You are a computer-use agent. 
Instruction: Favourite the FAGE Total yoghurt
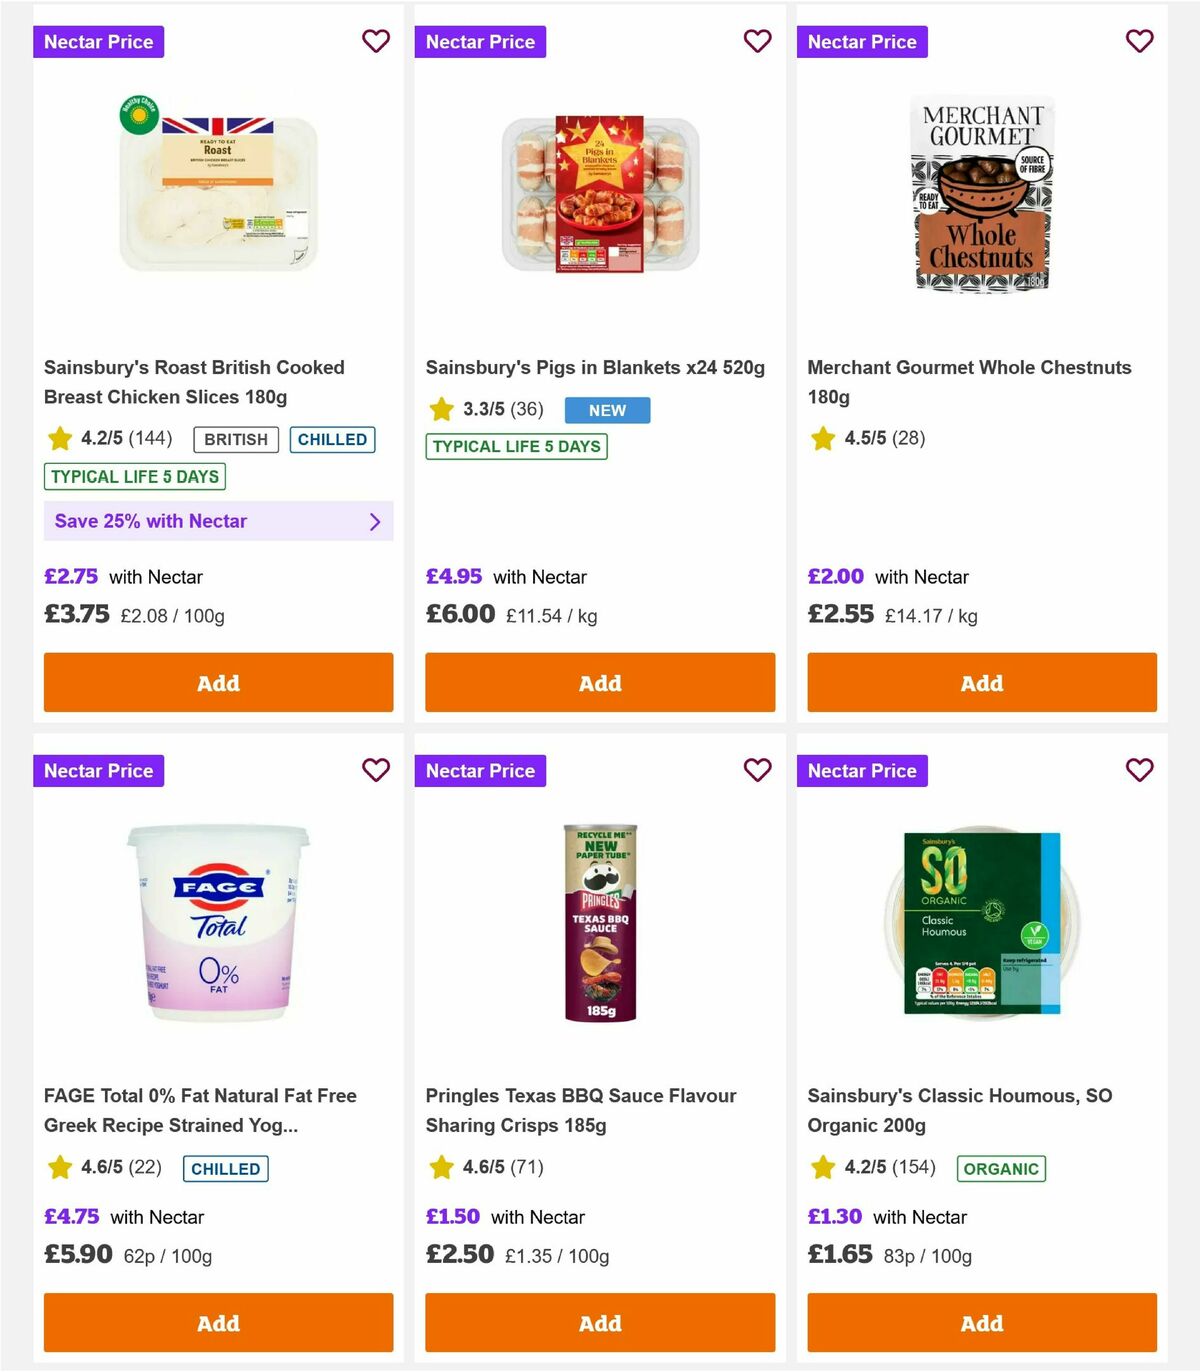tap(375, 770)
